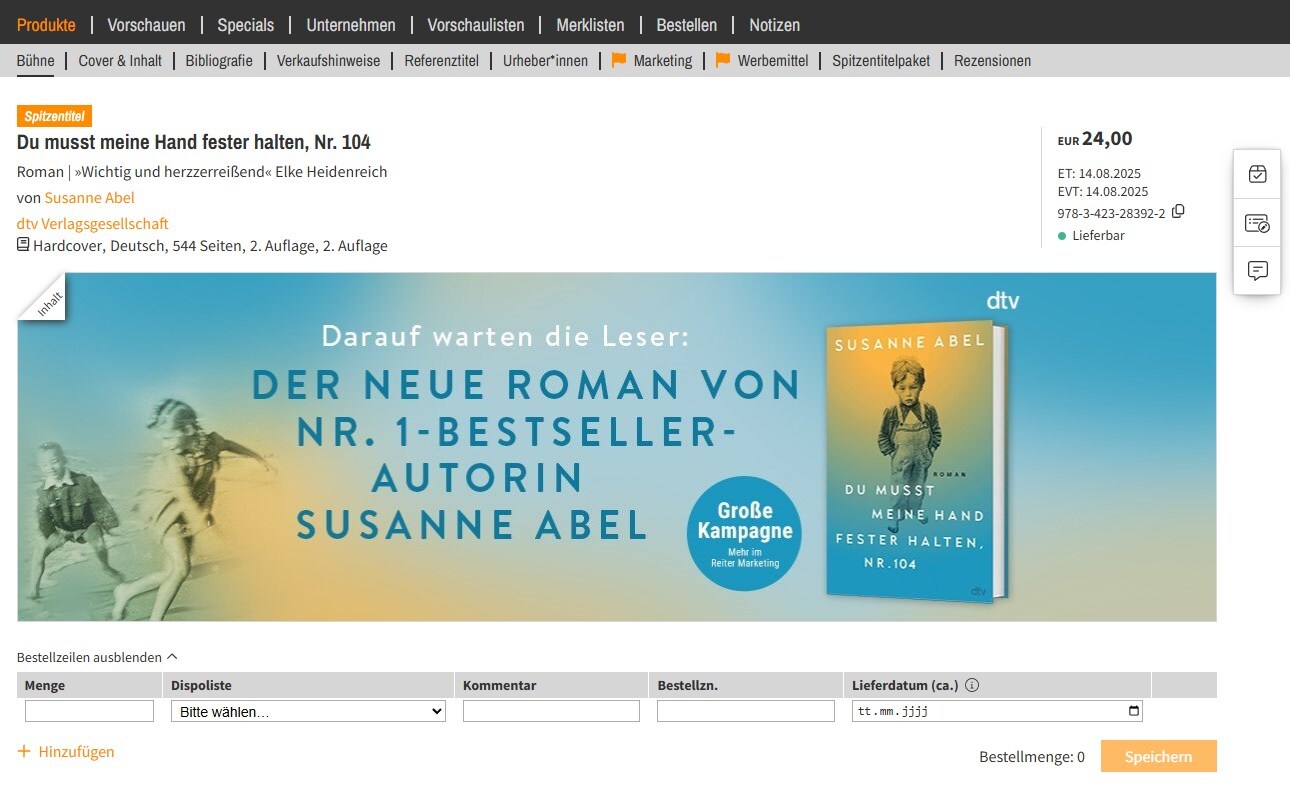Focus the Menge input field
Viewport: 1290px width, 787px height.
pos(89,711)
